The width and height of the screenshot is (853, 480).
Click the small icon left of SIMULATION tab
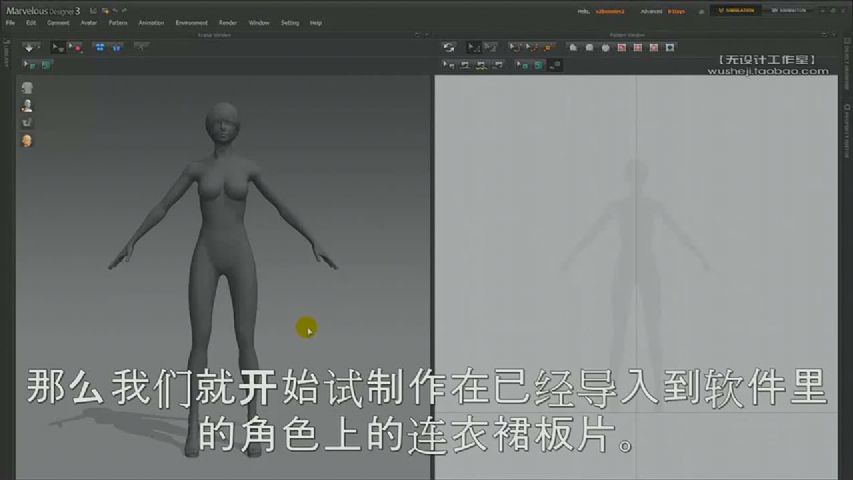coord(701,11)
